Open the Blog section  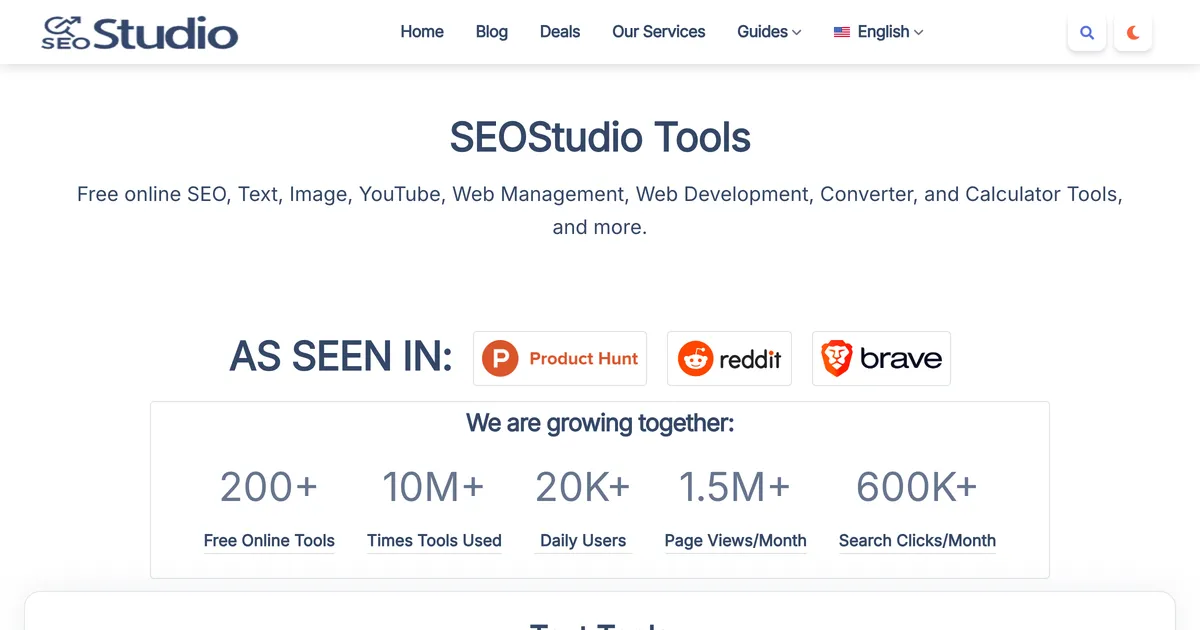[x=491, y=31]
